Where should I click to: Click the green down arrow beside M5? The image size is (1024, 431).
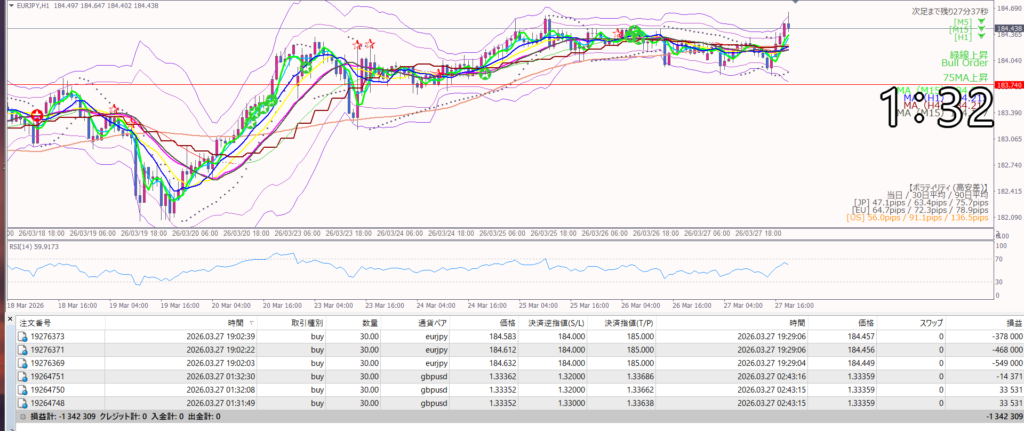point(981,21)
